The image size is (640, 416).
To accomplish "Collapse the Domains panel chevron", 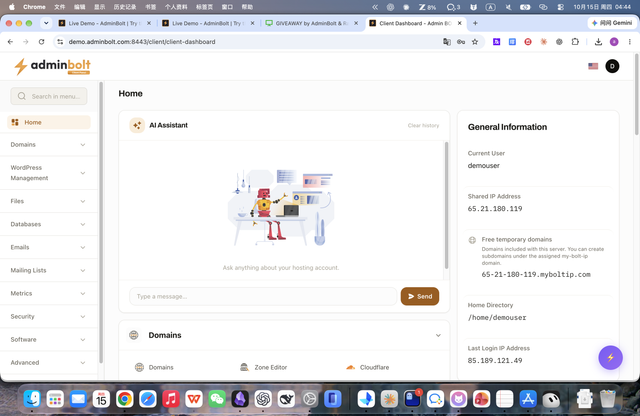I will coord(438,335).
